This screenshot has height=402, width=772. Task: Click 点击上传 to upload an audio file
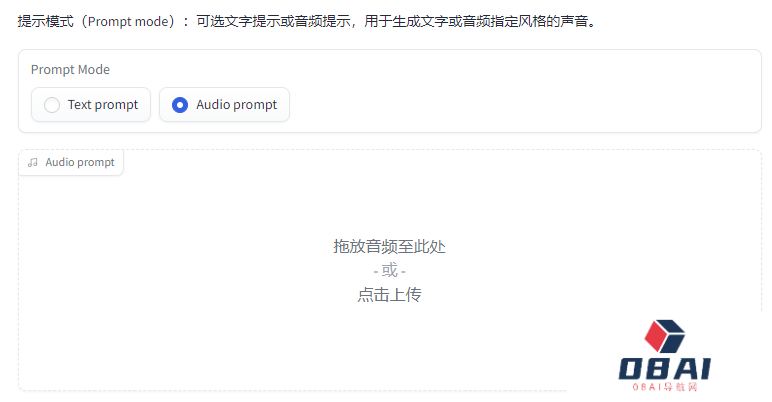(389, 295)
